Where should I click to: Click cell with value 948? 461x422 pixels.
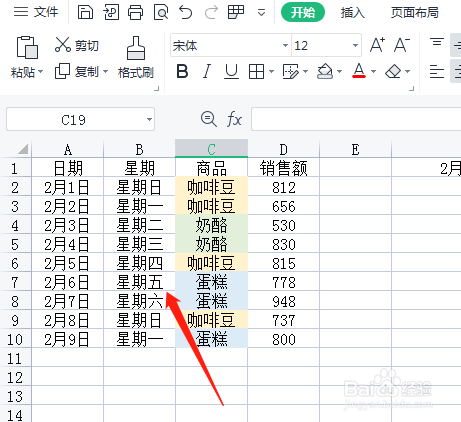pos(283,301)
